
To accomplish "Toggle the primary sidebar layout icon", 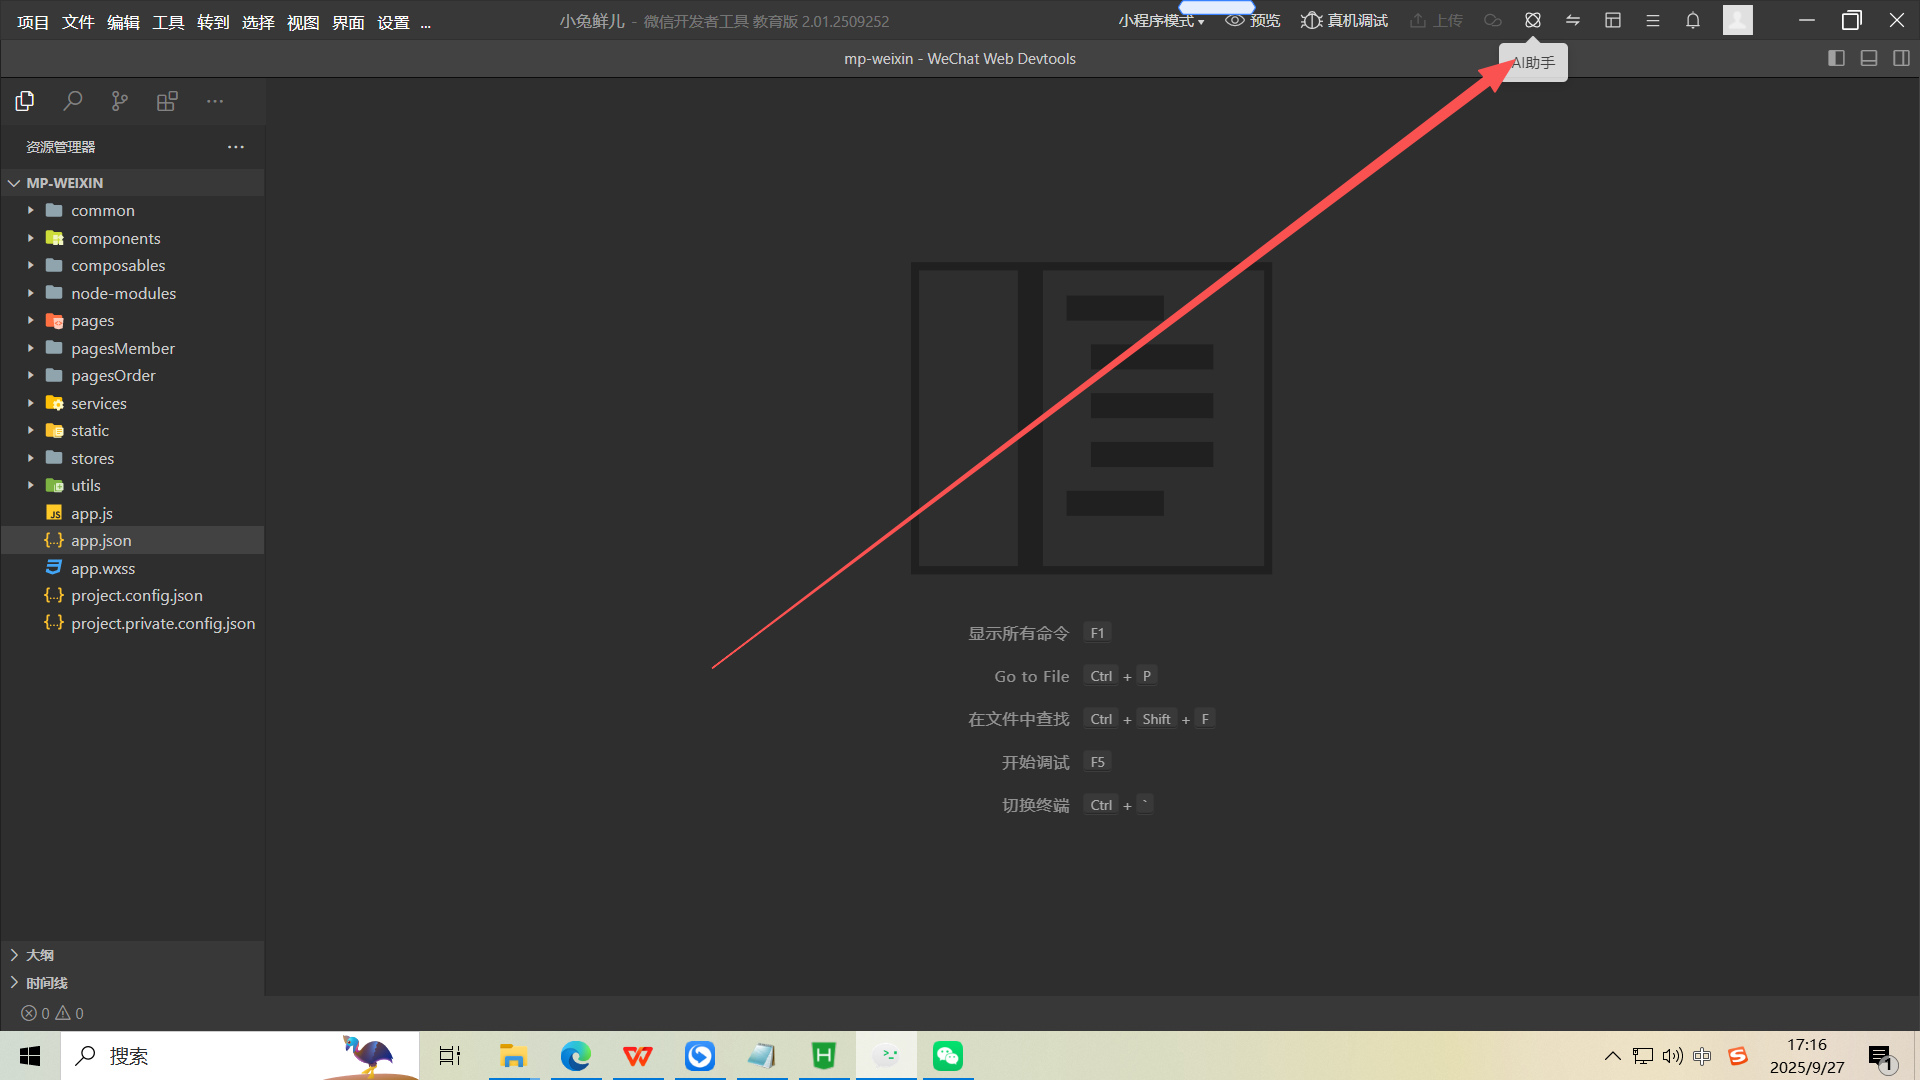I will point(1836,58).
